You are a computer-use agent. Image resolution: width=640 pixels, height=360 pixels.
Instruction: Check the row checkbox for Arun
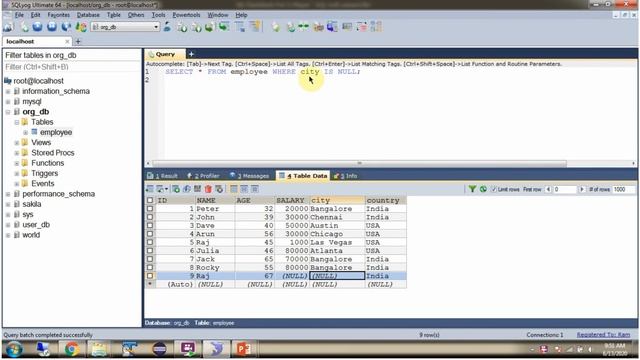(150, 234)
